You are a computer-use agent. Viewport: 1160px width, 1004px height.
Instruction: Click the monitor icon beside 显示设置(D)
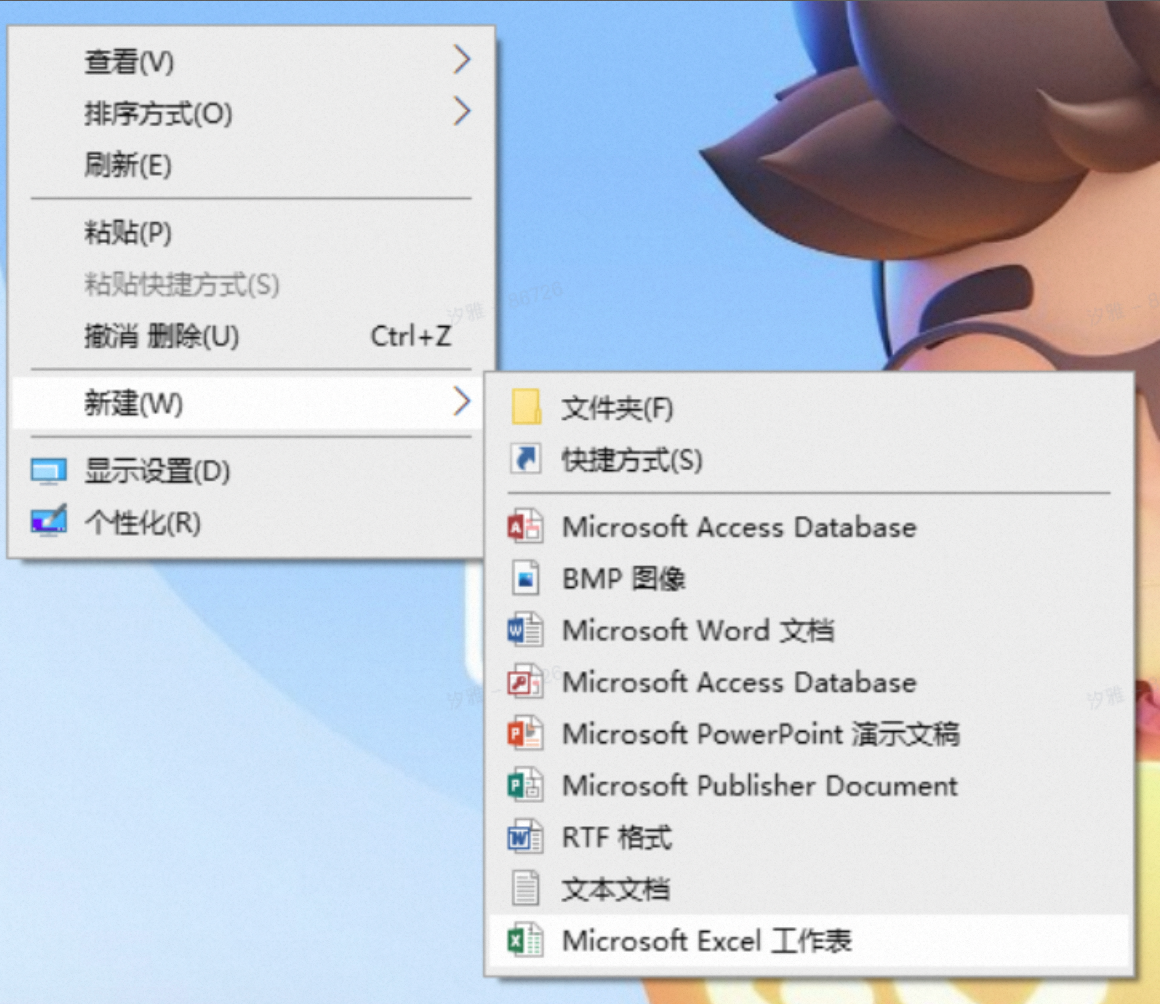pos(49,471)
